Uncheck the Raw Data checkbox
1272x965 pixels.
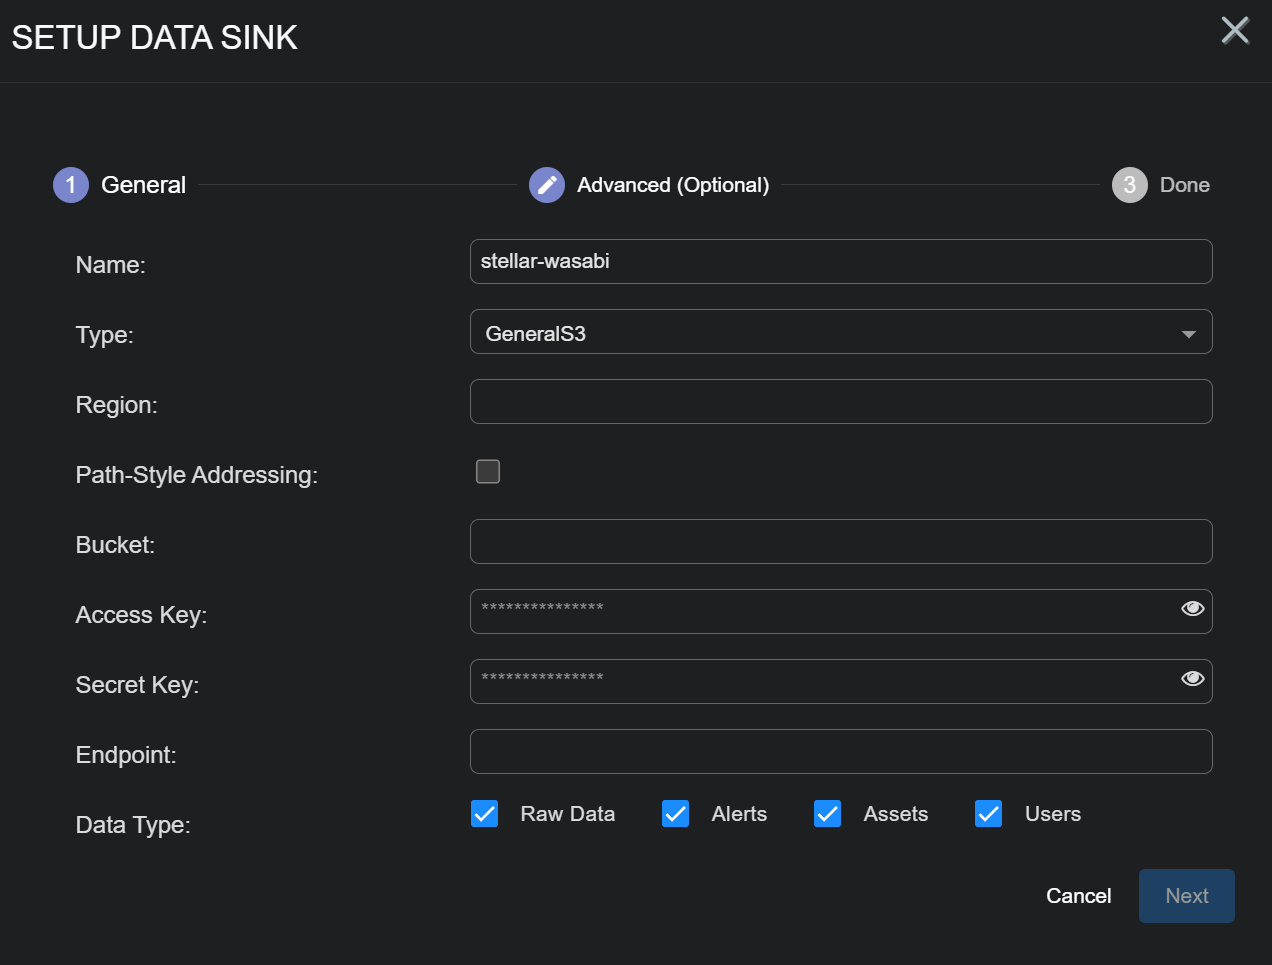pyautogui.click(x=485, y=814)
